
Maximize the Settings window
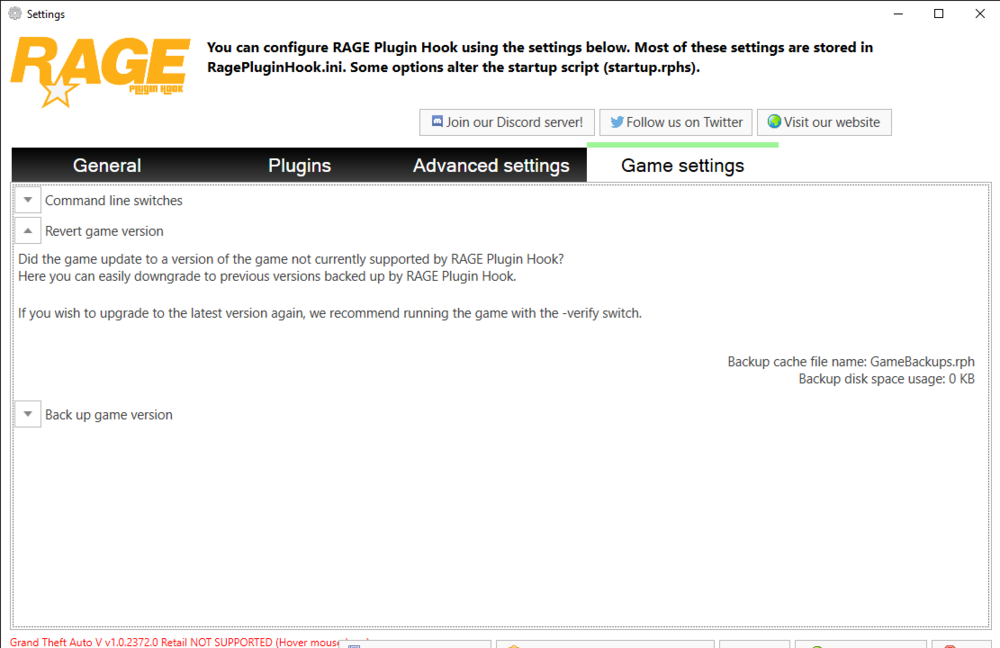point(939,13)
